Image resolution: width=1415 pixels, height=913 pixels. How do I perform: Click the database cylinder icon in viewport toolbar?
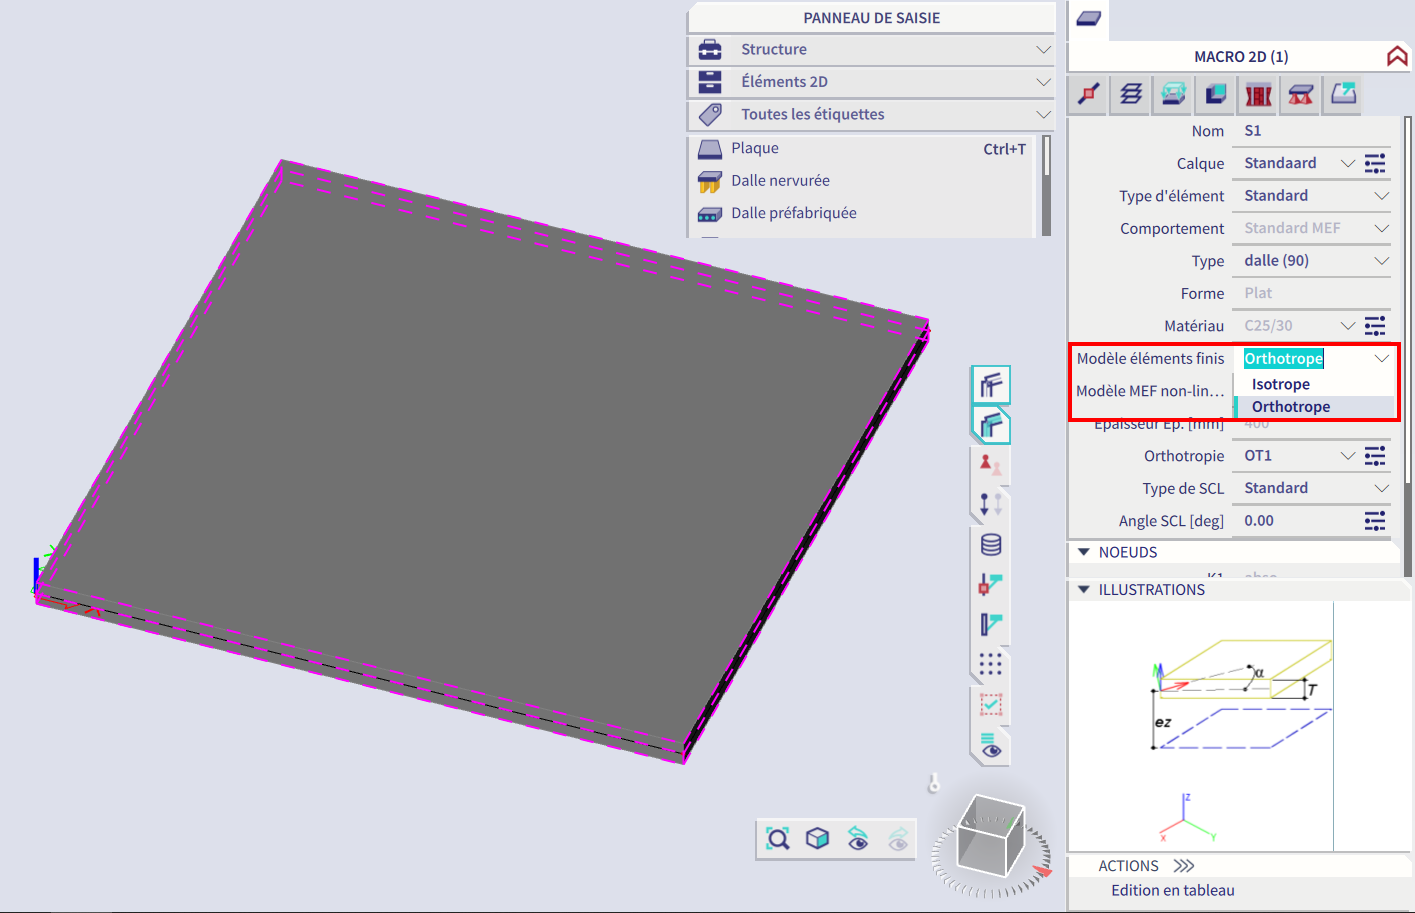(x=990, y=545)
